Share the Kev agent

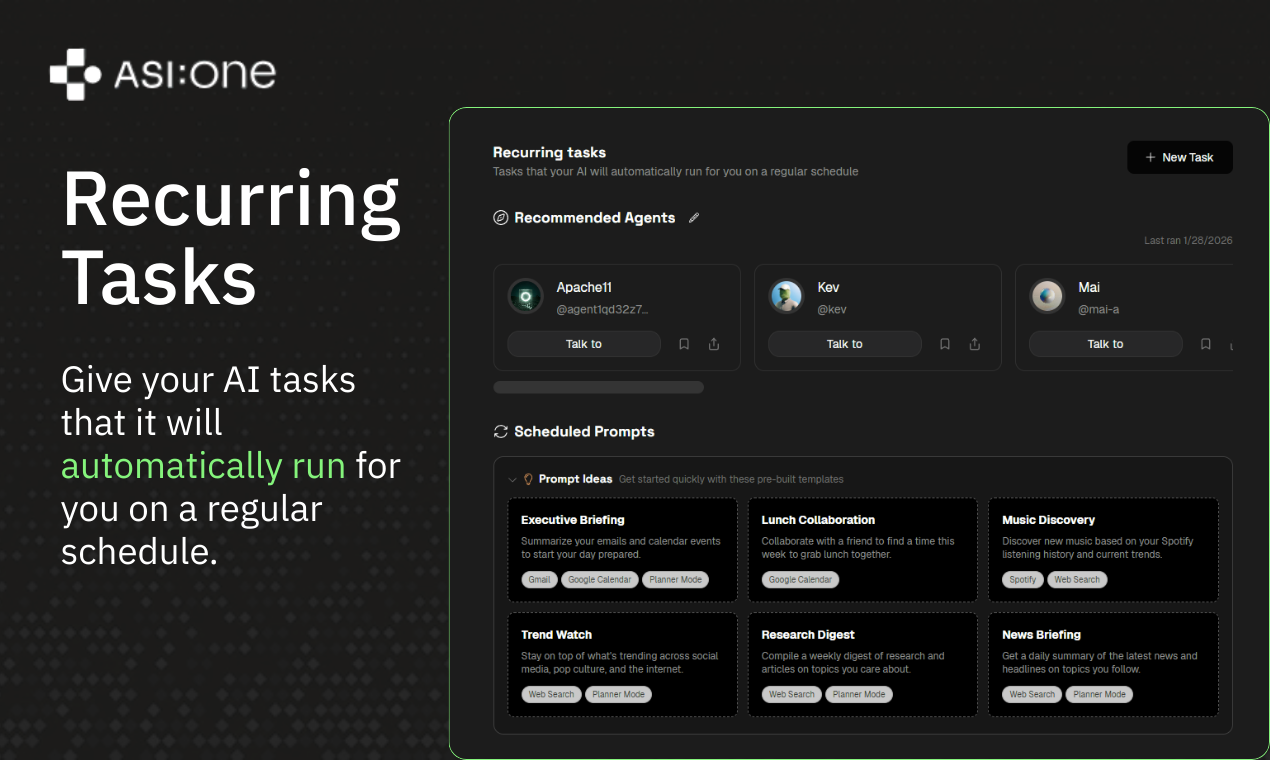[x=975, y=344]
